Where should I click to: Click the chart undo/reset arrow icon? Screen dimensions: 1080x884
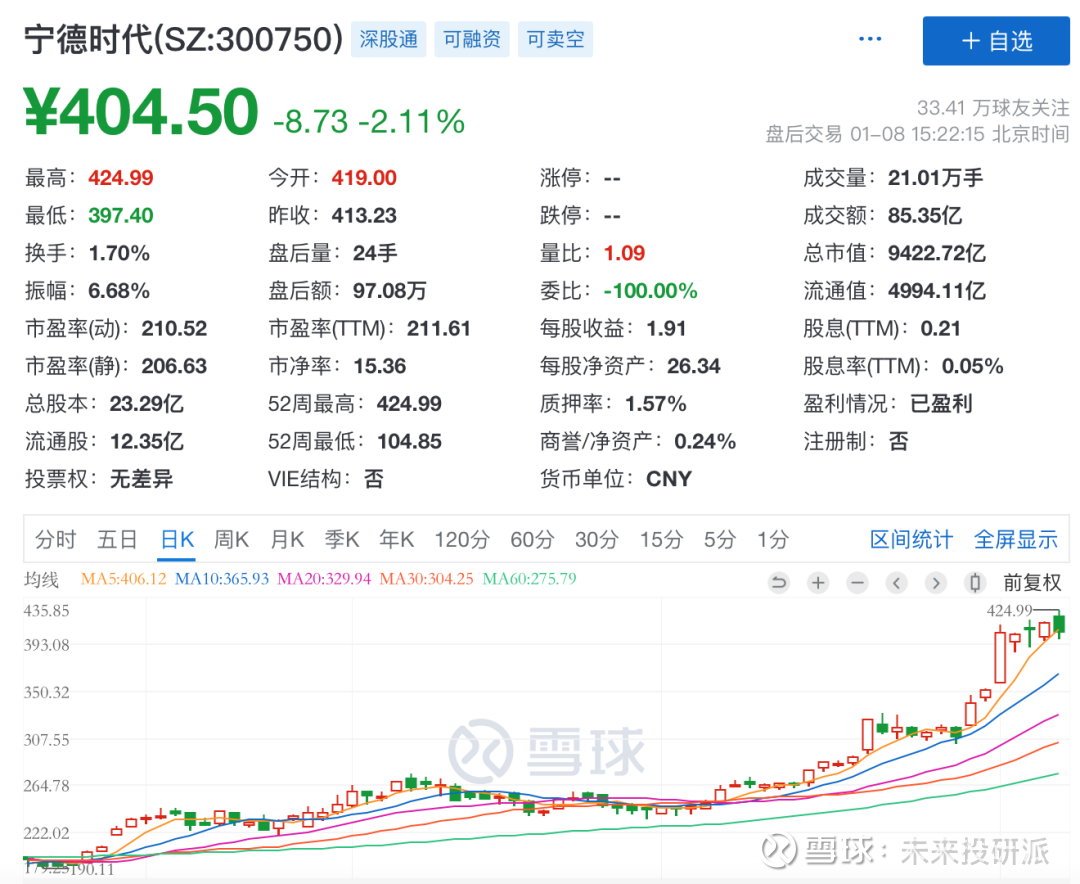pos(778,583)
